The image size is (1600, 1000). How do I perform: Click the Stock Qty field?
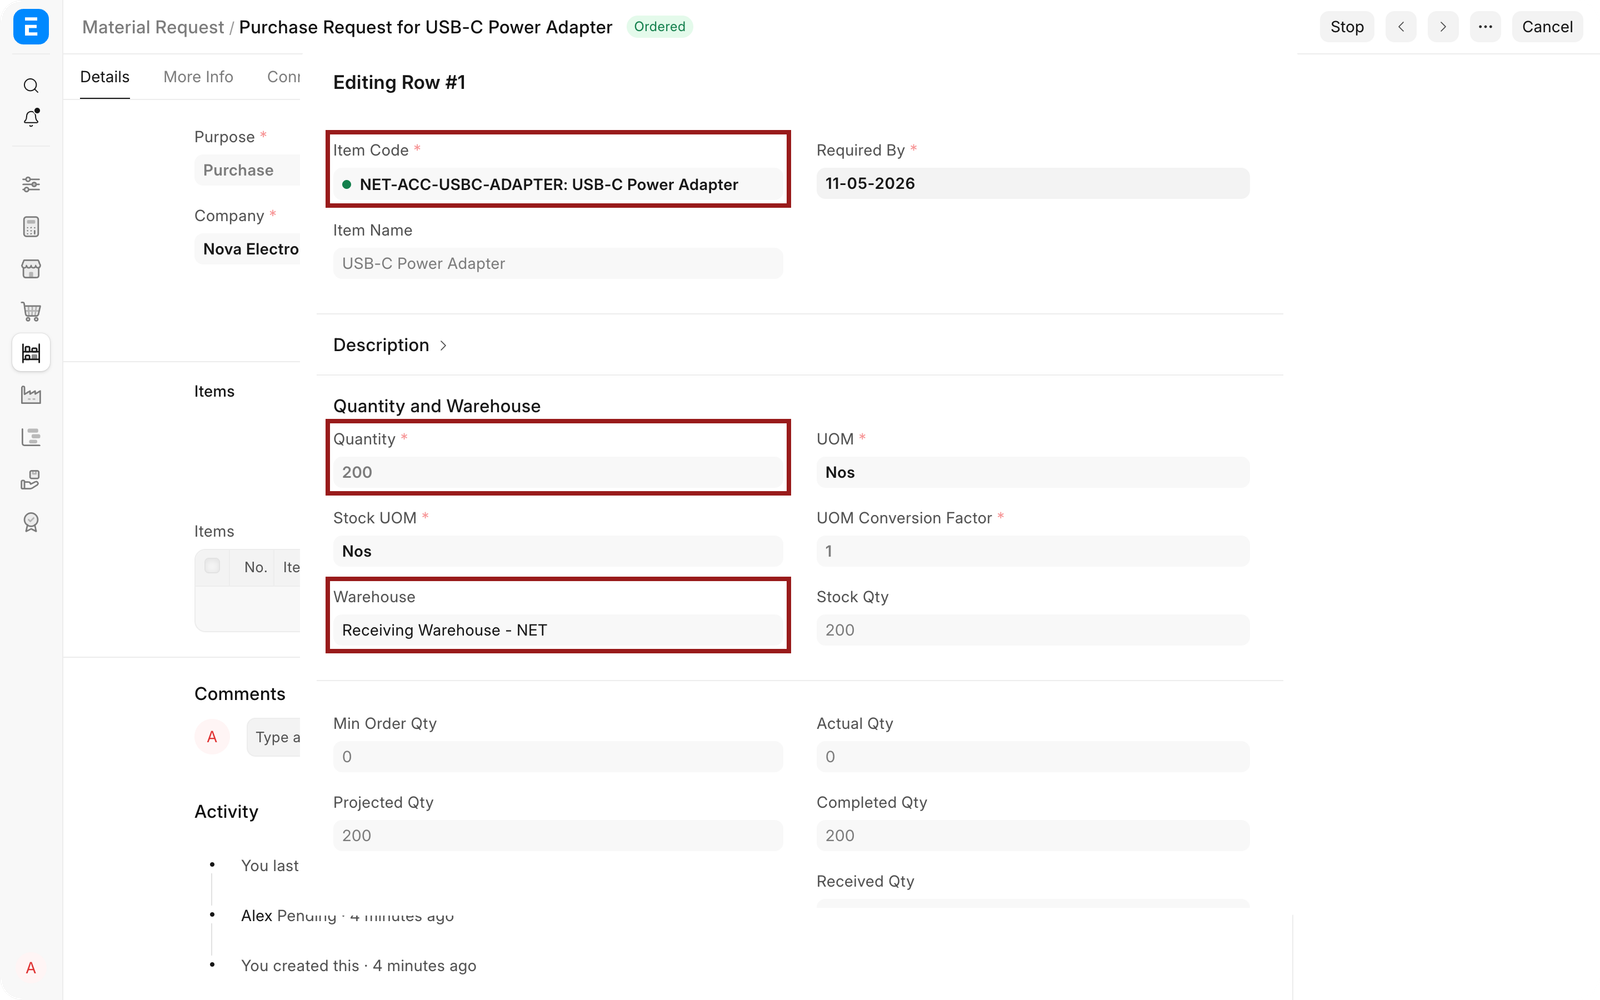click(1033, 630)
